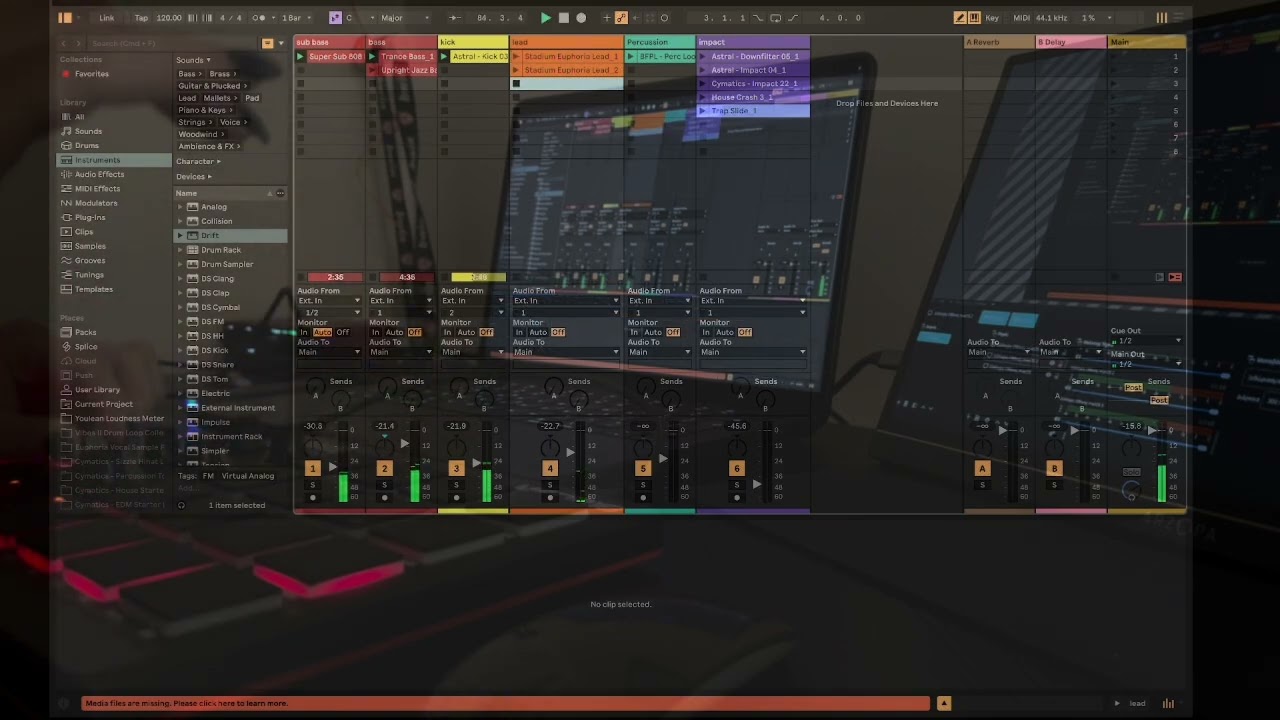This screenshot has width=1280, height=720.
Task: Solo track 4 with its S button
Action: click(x=549, y=485)
